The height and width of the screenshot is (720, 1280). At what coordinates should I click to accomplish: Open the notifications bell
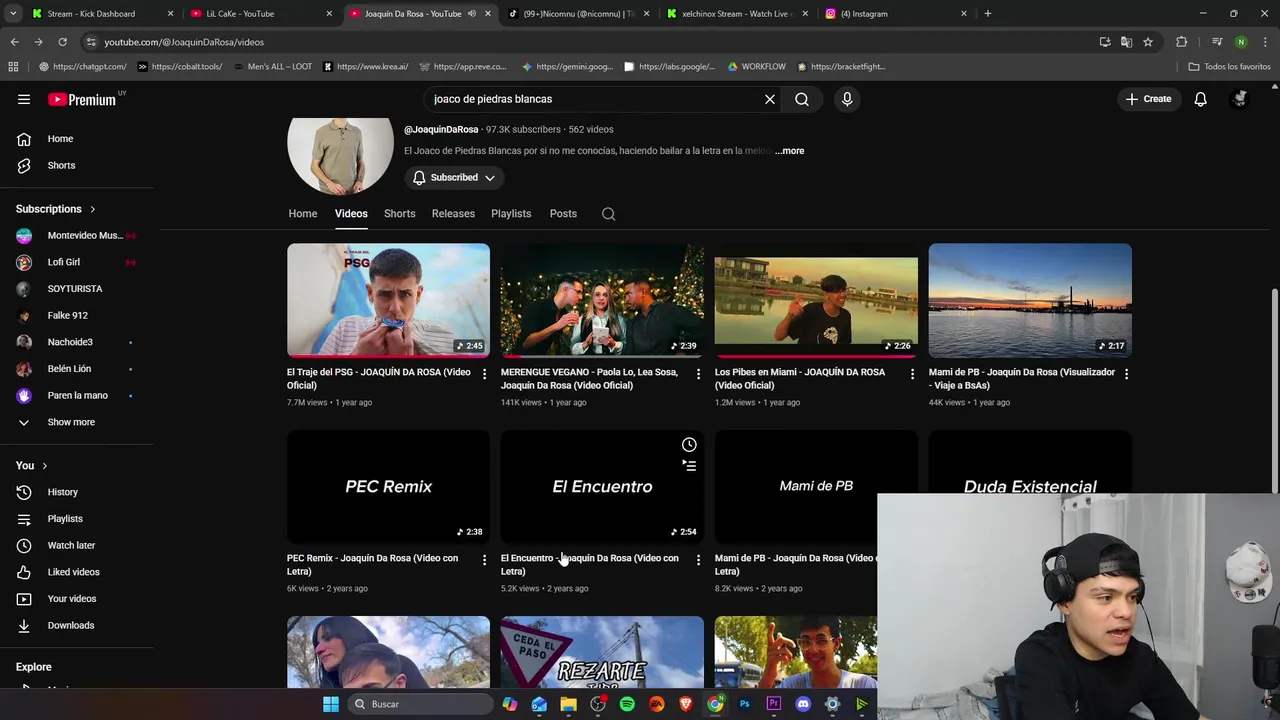[x=1200, y=99]
